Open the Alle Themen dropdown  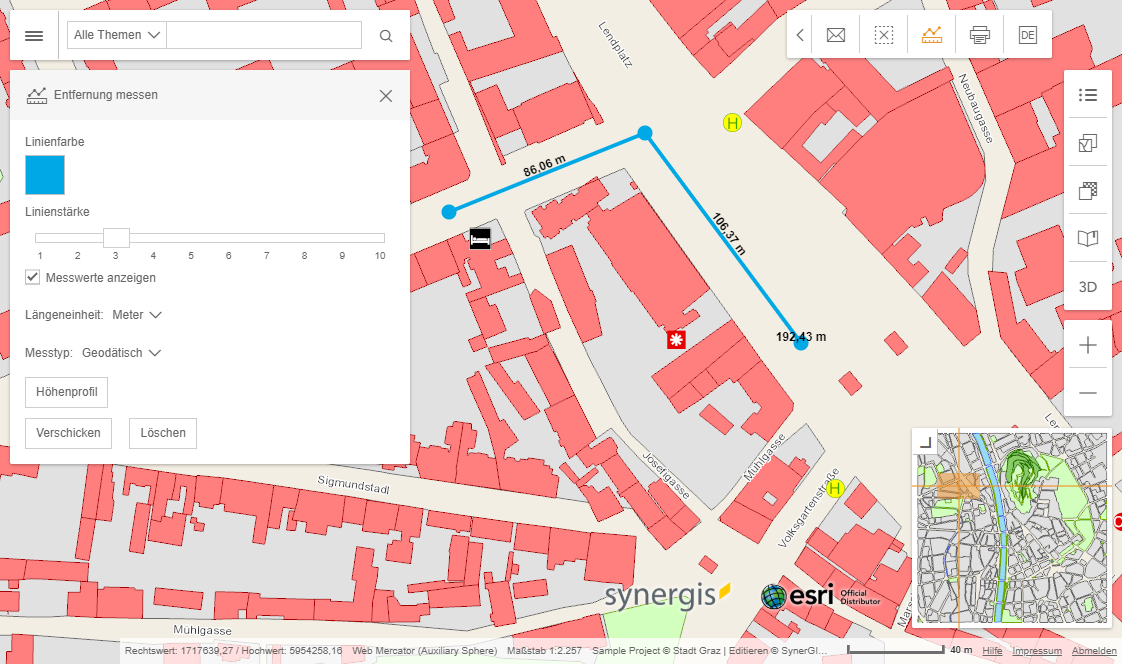(115, 34)
